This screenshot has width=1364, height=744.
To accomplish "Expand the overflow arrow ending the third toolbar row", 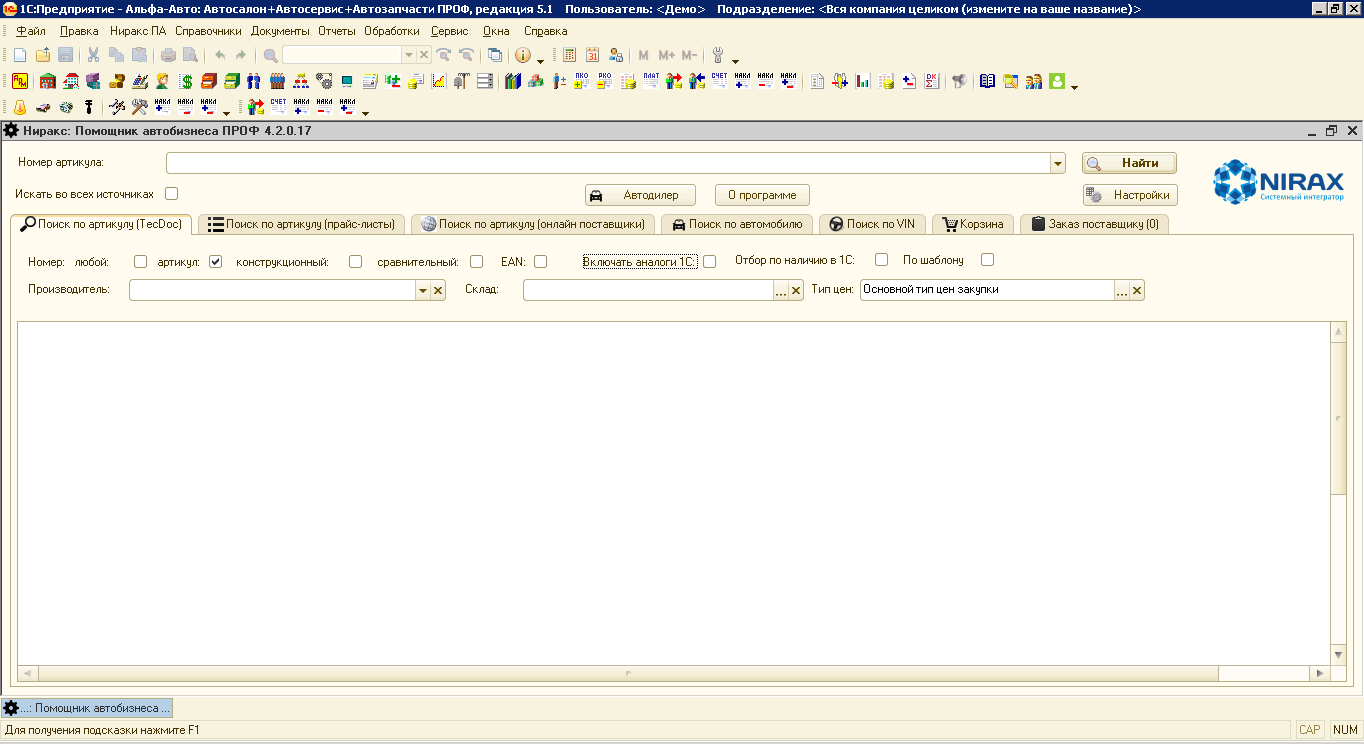I will click(x=365, y=113).
